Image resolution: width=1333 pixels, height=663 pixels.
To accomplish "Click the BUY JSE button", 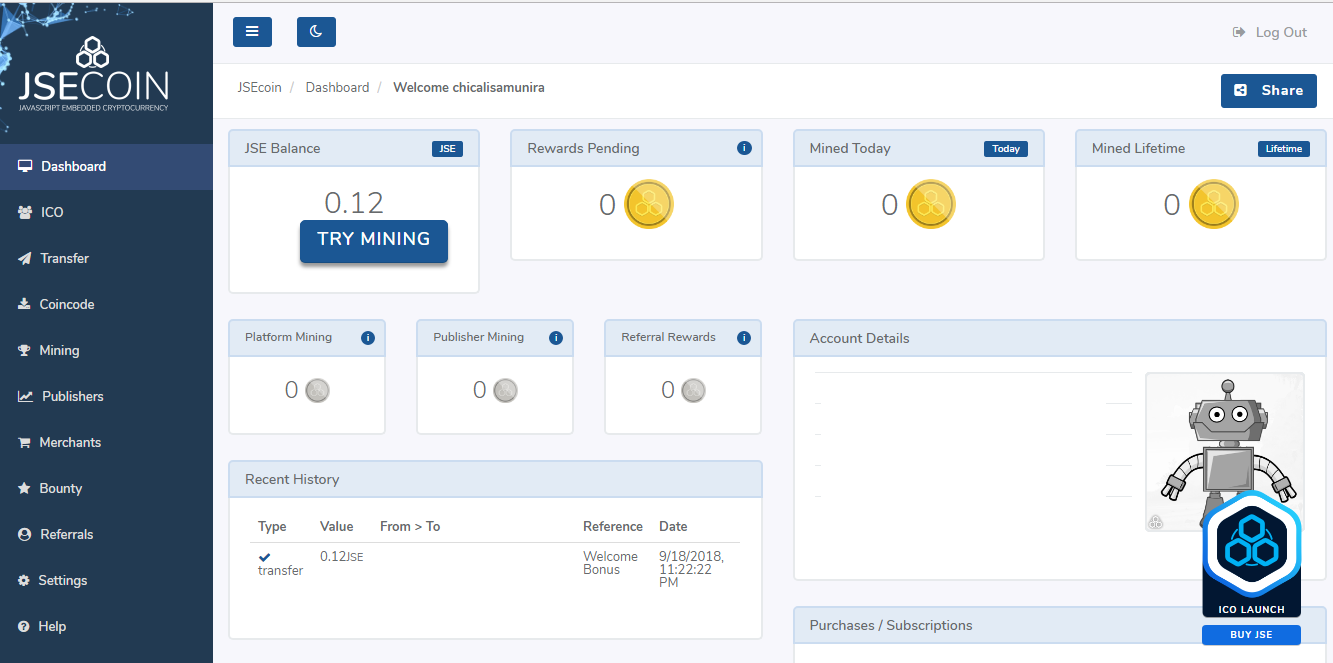I will [x=1251, y=635].
